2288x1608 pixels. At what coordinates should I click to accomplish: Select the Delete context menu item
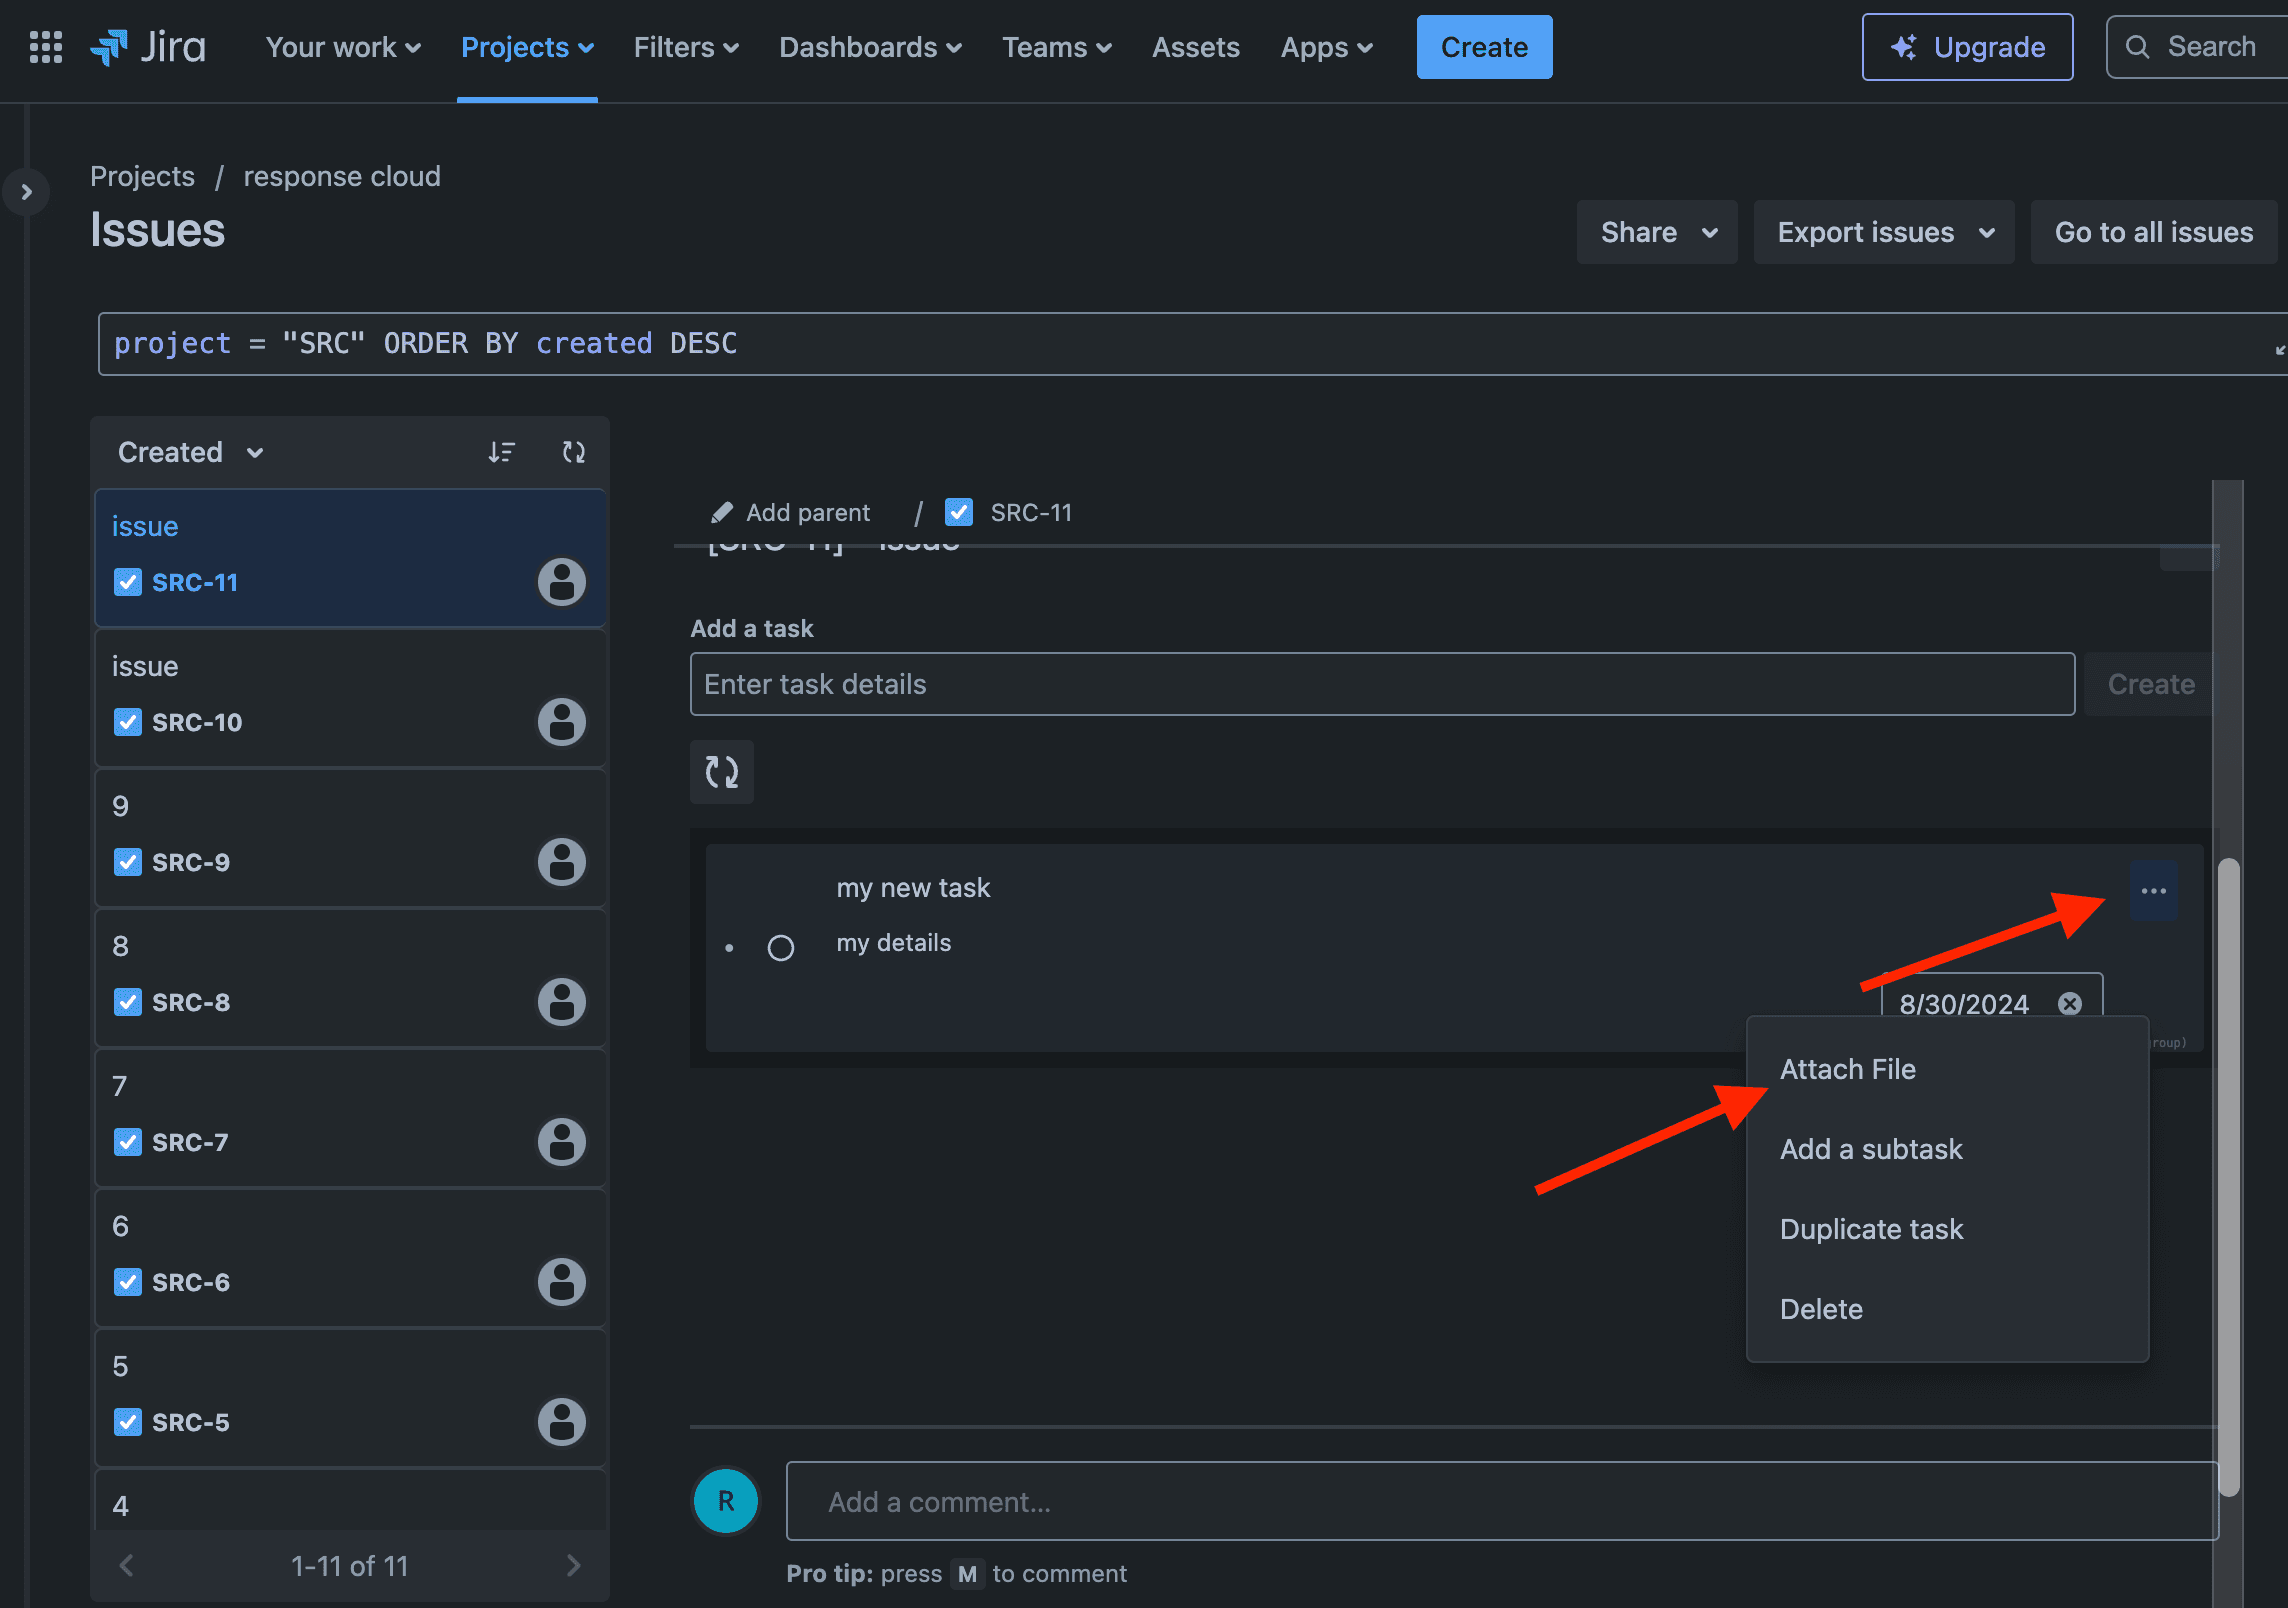pyautogui.click(x=1820, y=1309)
